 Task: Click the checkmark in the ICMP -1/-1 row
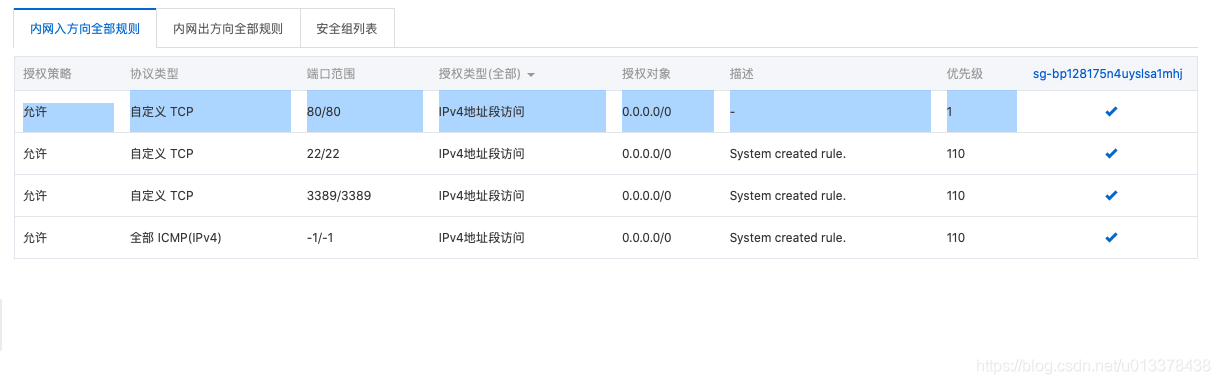[1111, 238]
